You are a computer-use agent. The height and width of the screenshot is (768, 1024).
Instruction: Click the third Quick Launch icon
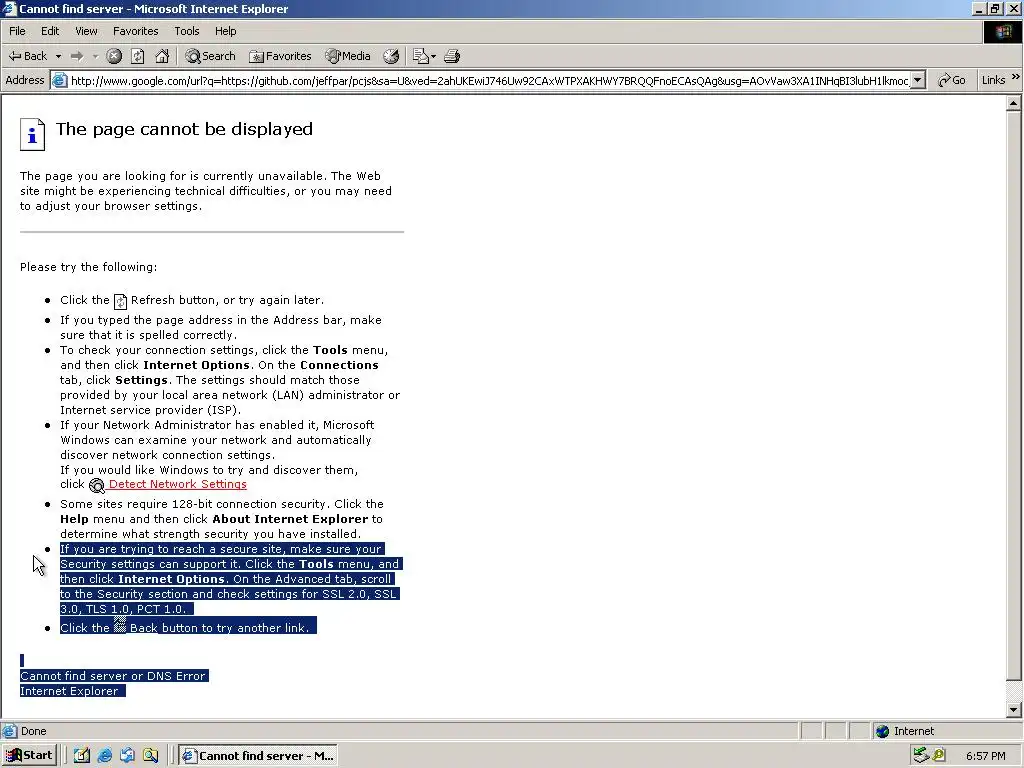(127, 756)
